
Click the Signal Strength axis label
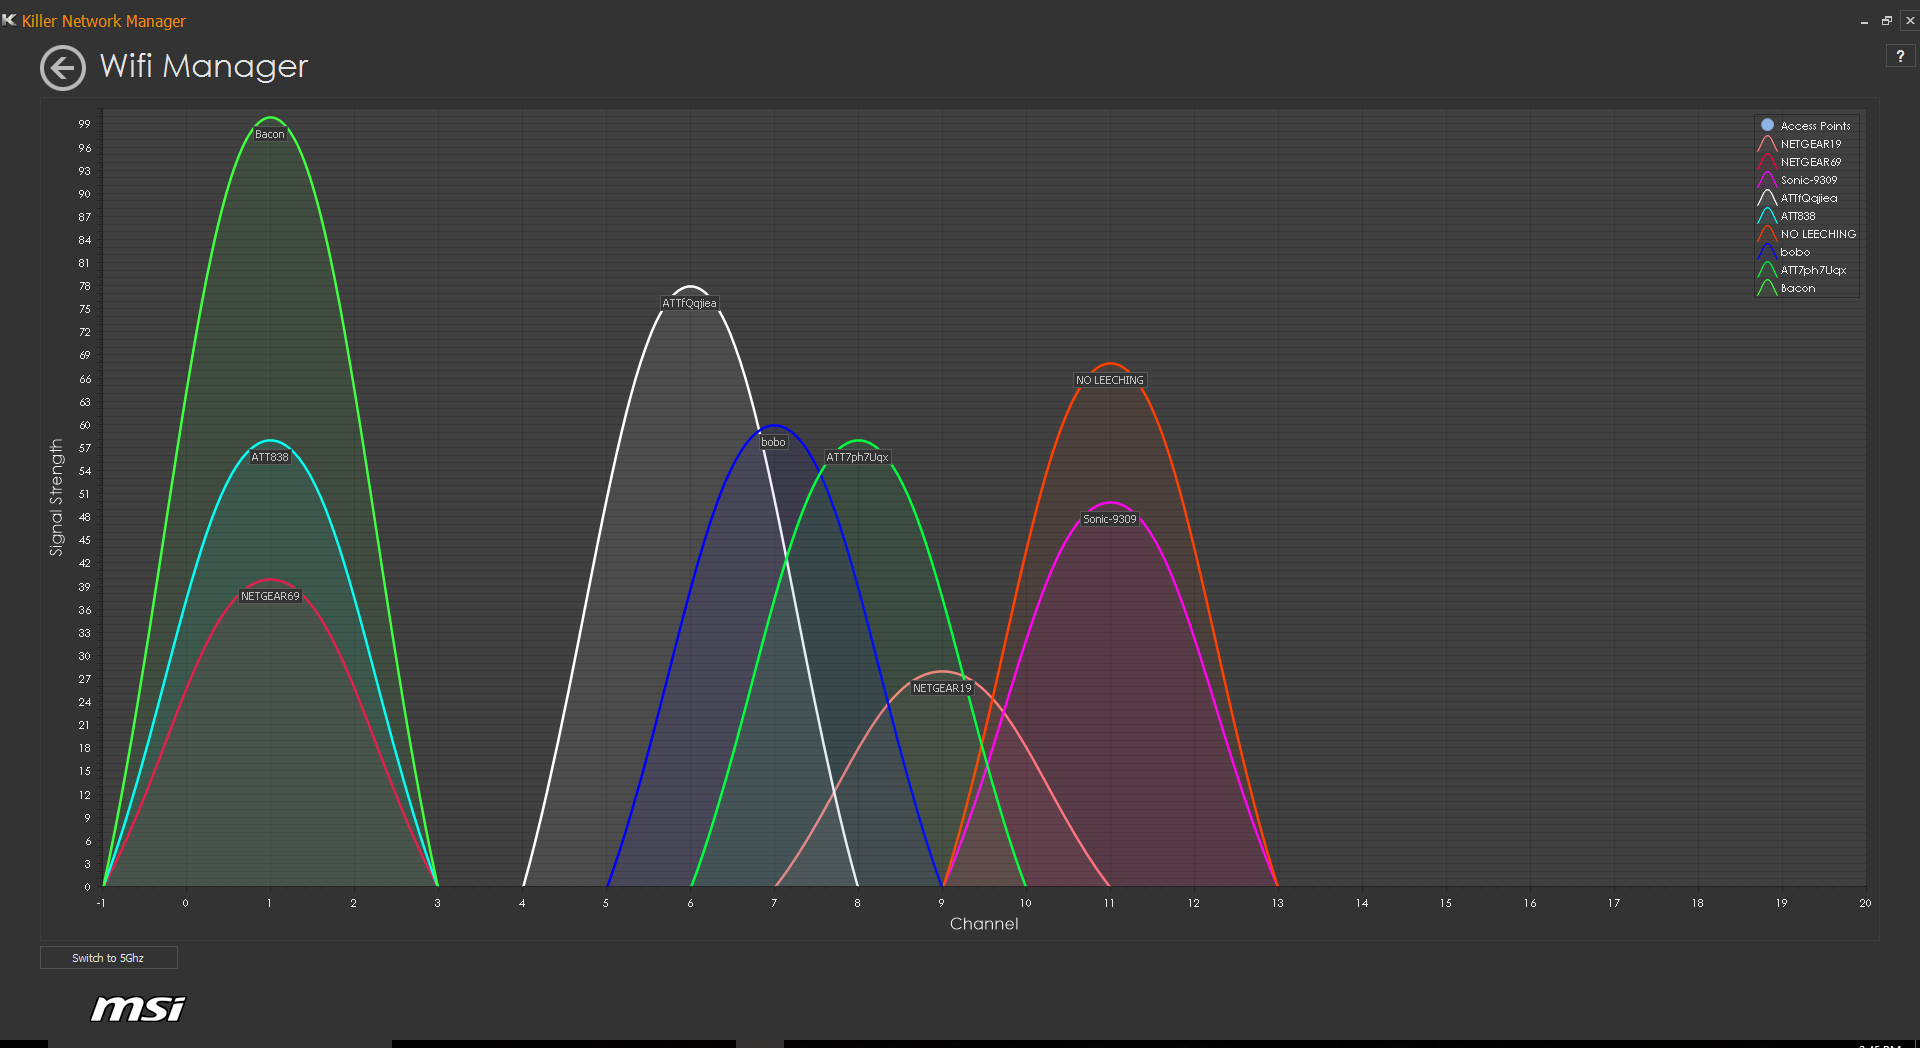pyautogui.click(x=56, y=497)
